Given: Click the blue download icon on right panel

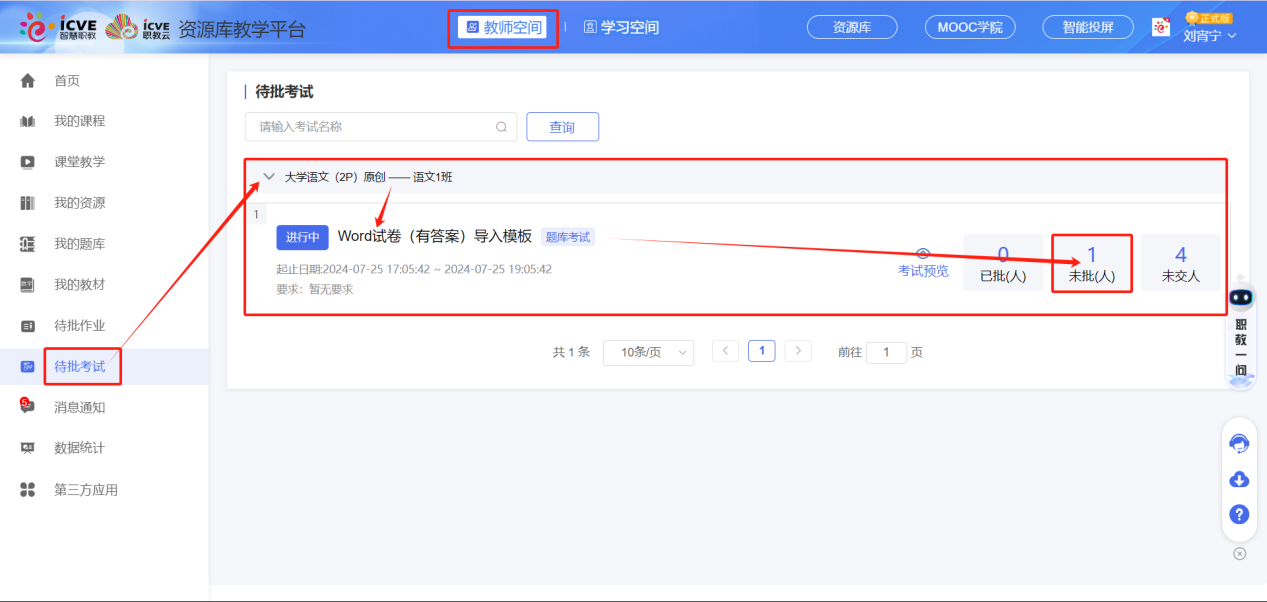Looking at the screenshot, I should tap(1239, 479).
